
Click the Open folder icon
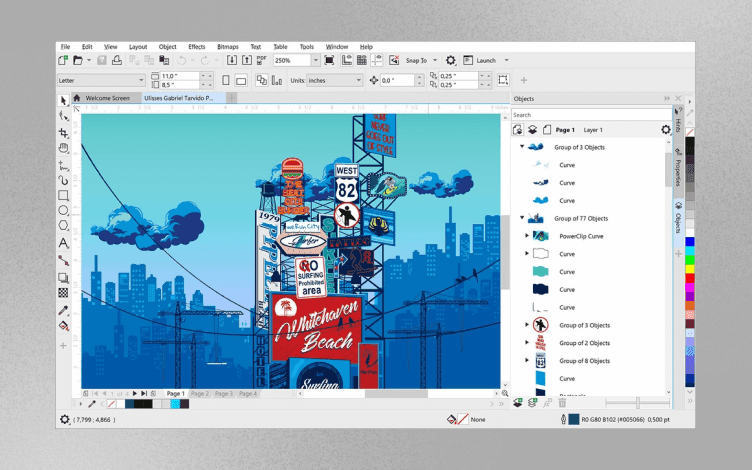[x=78, y=60]
